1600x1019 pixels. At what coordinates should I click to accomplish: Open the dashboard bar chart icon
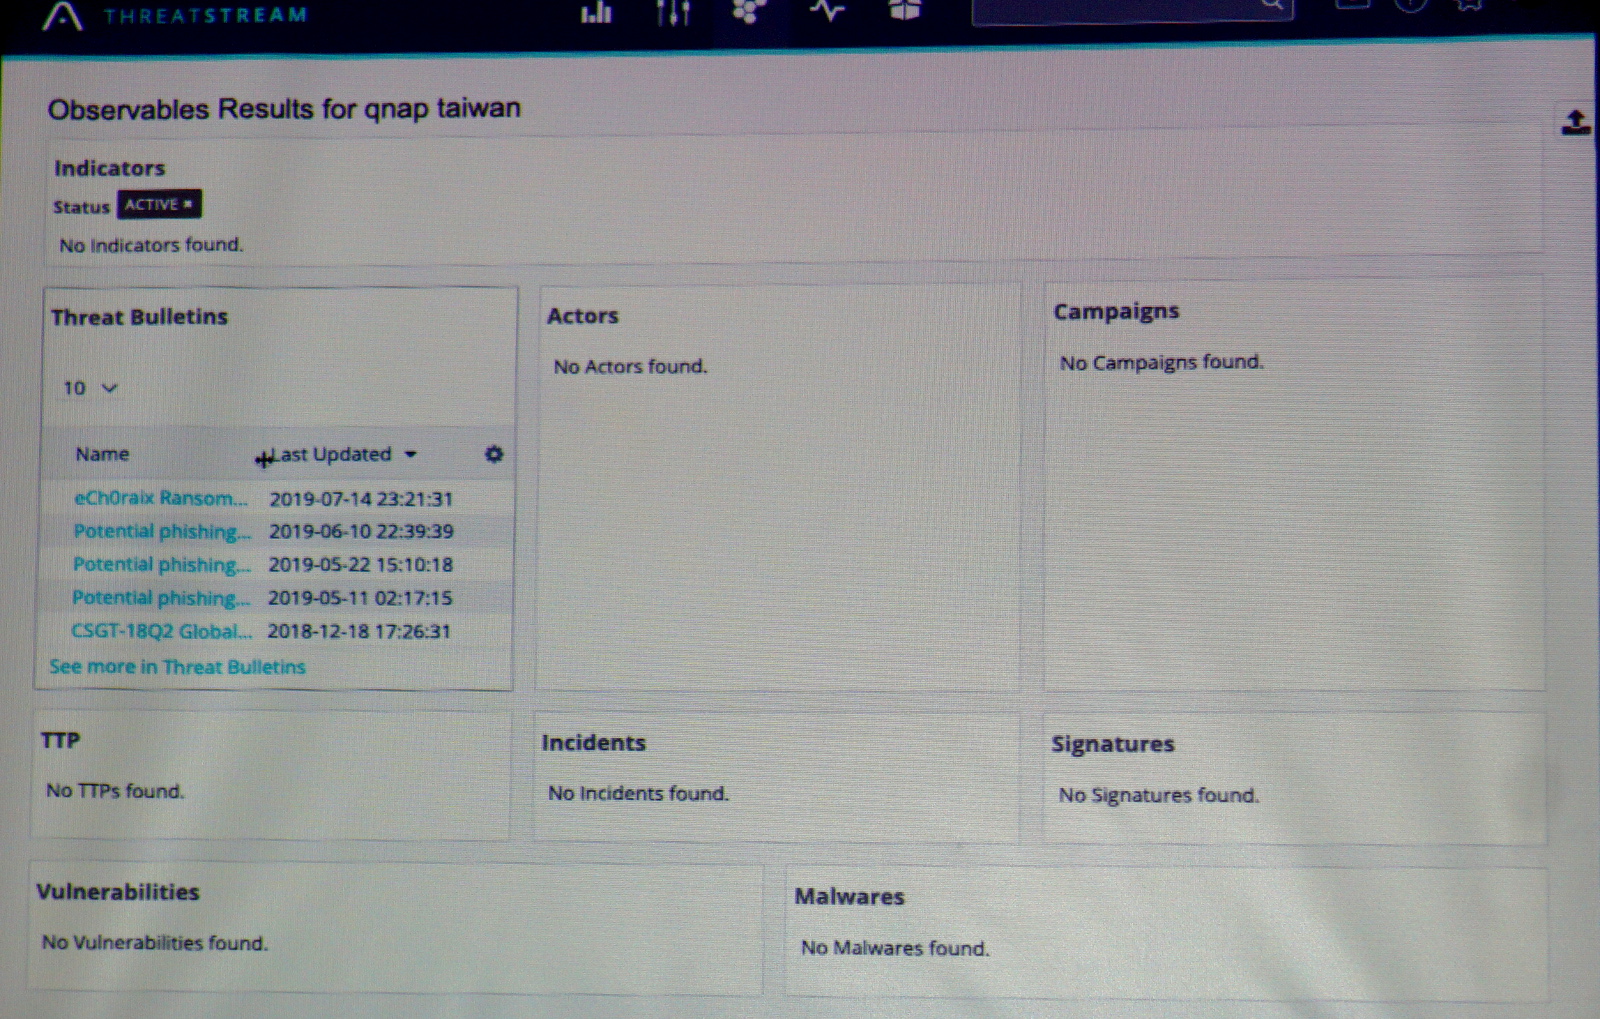[x=596, y=12]
